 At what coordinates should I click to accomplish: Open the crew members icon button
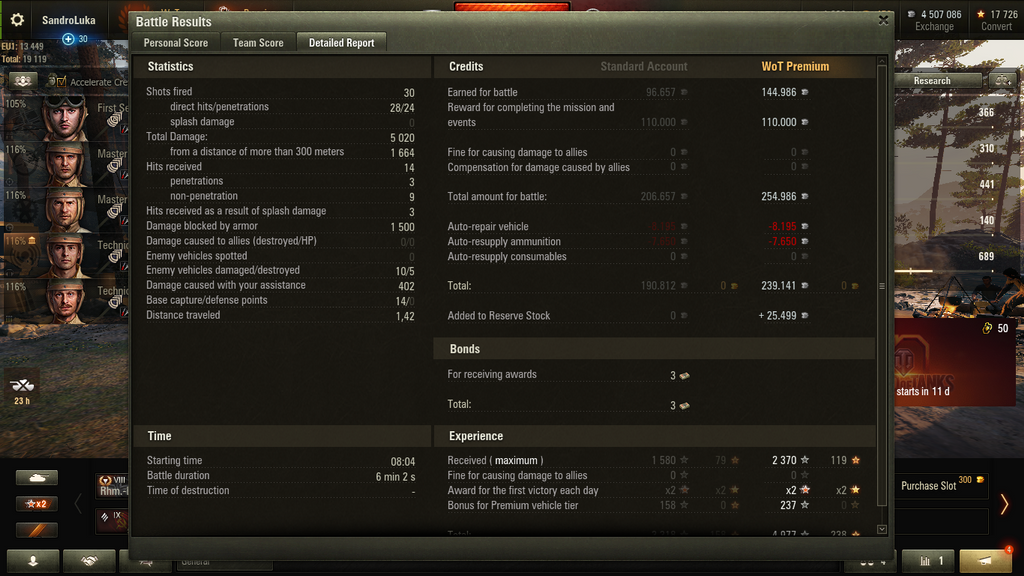(x=23, y=81)
